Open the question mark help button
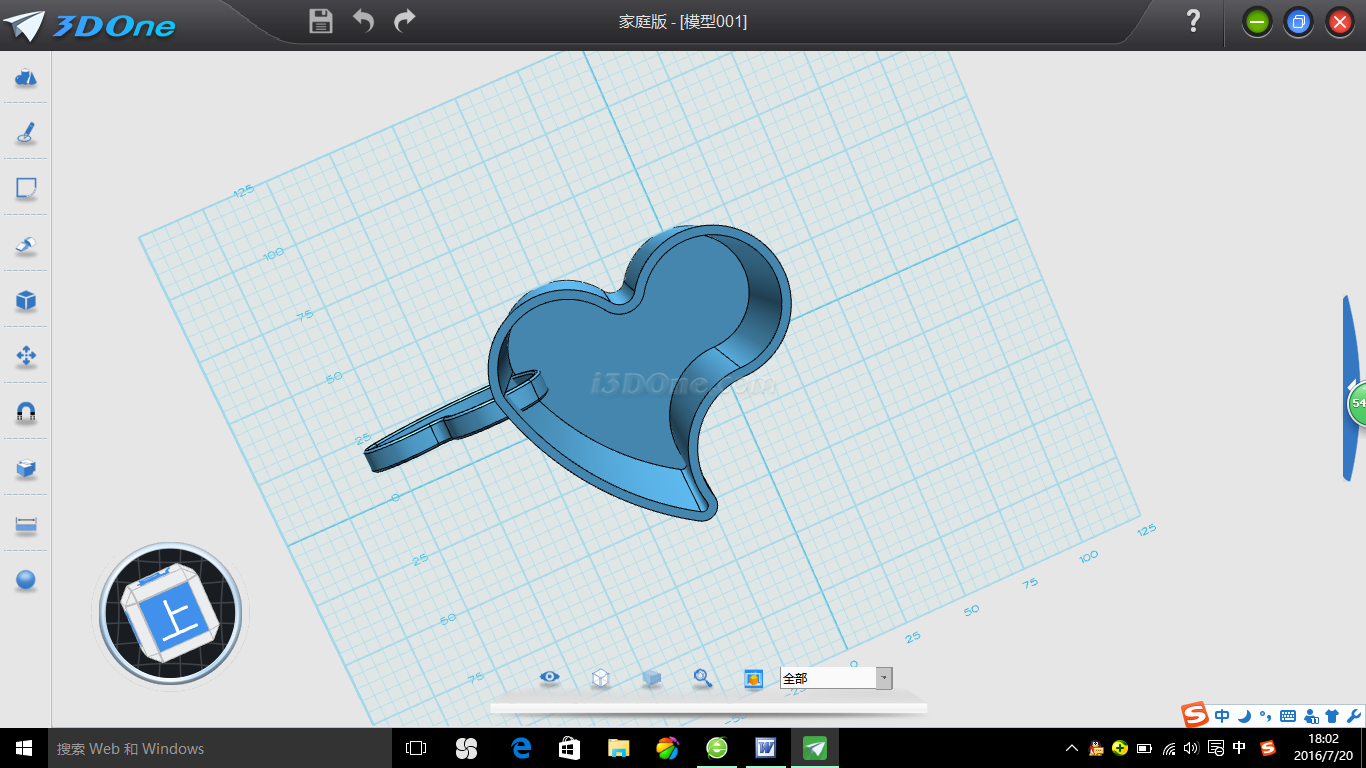Image resolution: width=1366 pixels, height=768 pixels. (x=1192, y=21)
